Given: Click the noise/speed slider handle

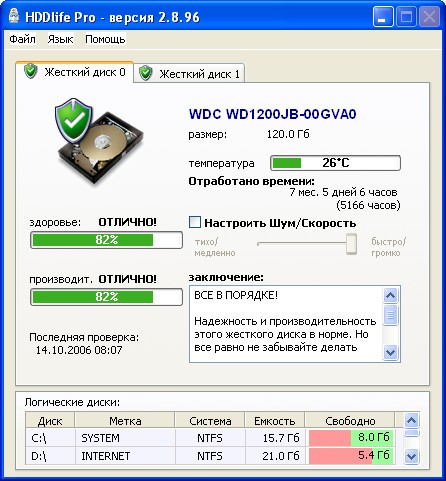Looking at the screenshot, I should pyautogui.click(x=351, y=244).
